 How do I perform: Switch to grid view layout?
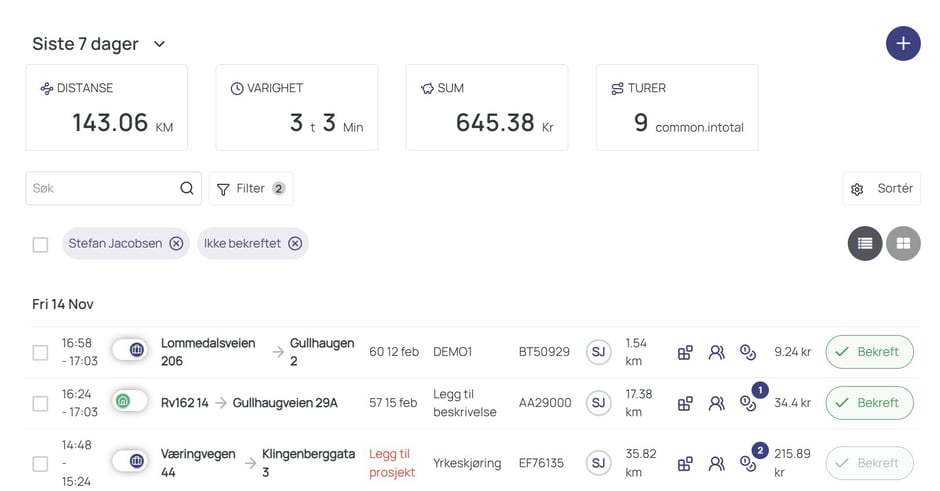pyautogui.click(x=903, y=243)
